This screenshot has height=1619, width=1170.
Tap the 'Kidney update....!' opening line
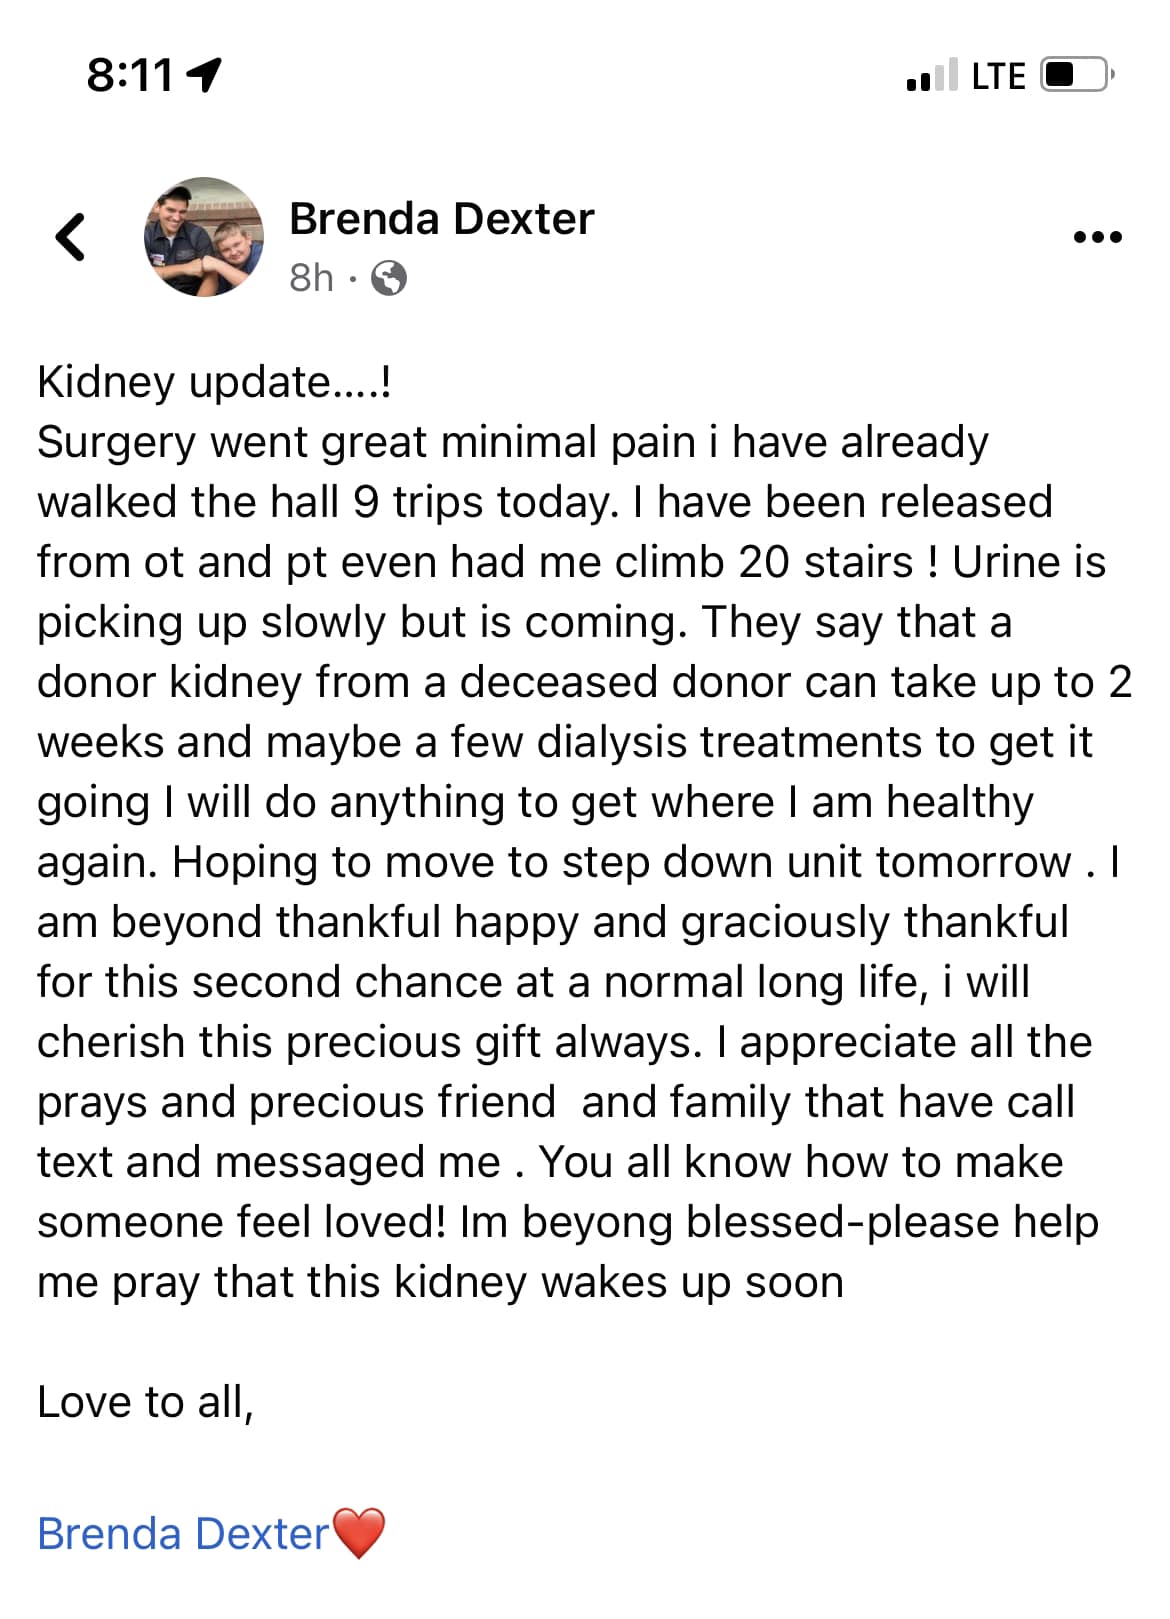(214, 382)
